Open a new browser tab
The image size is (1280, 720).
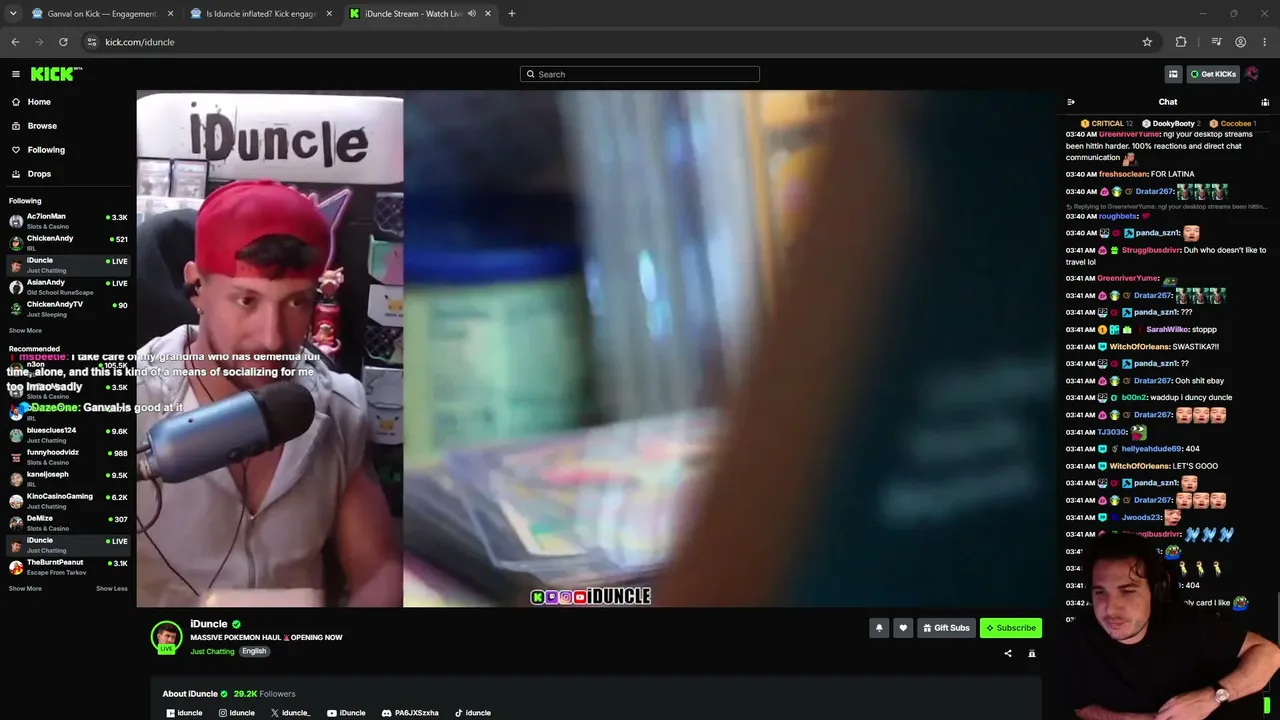[512, 14]
